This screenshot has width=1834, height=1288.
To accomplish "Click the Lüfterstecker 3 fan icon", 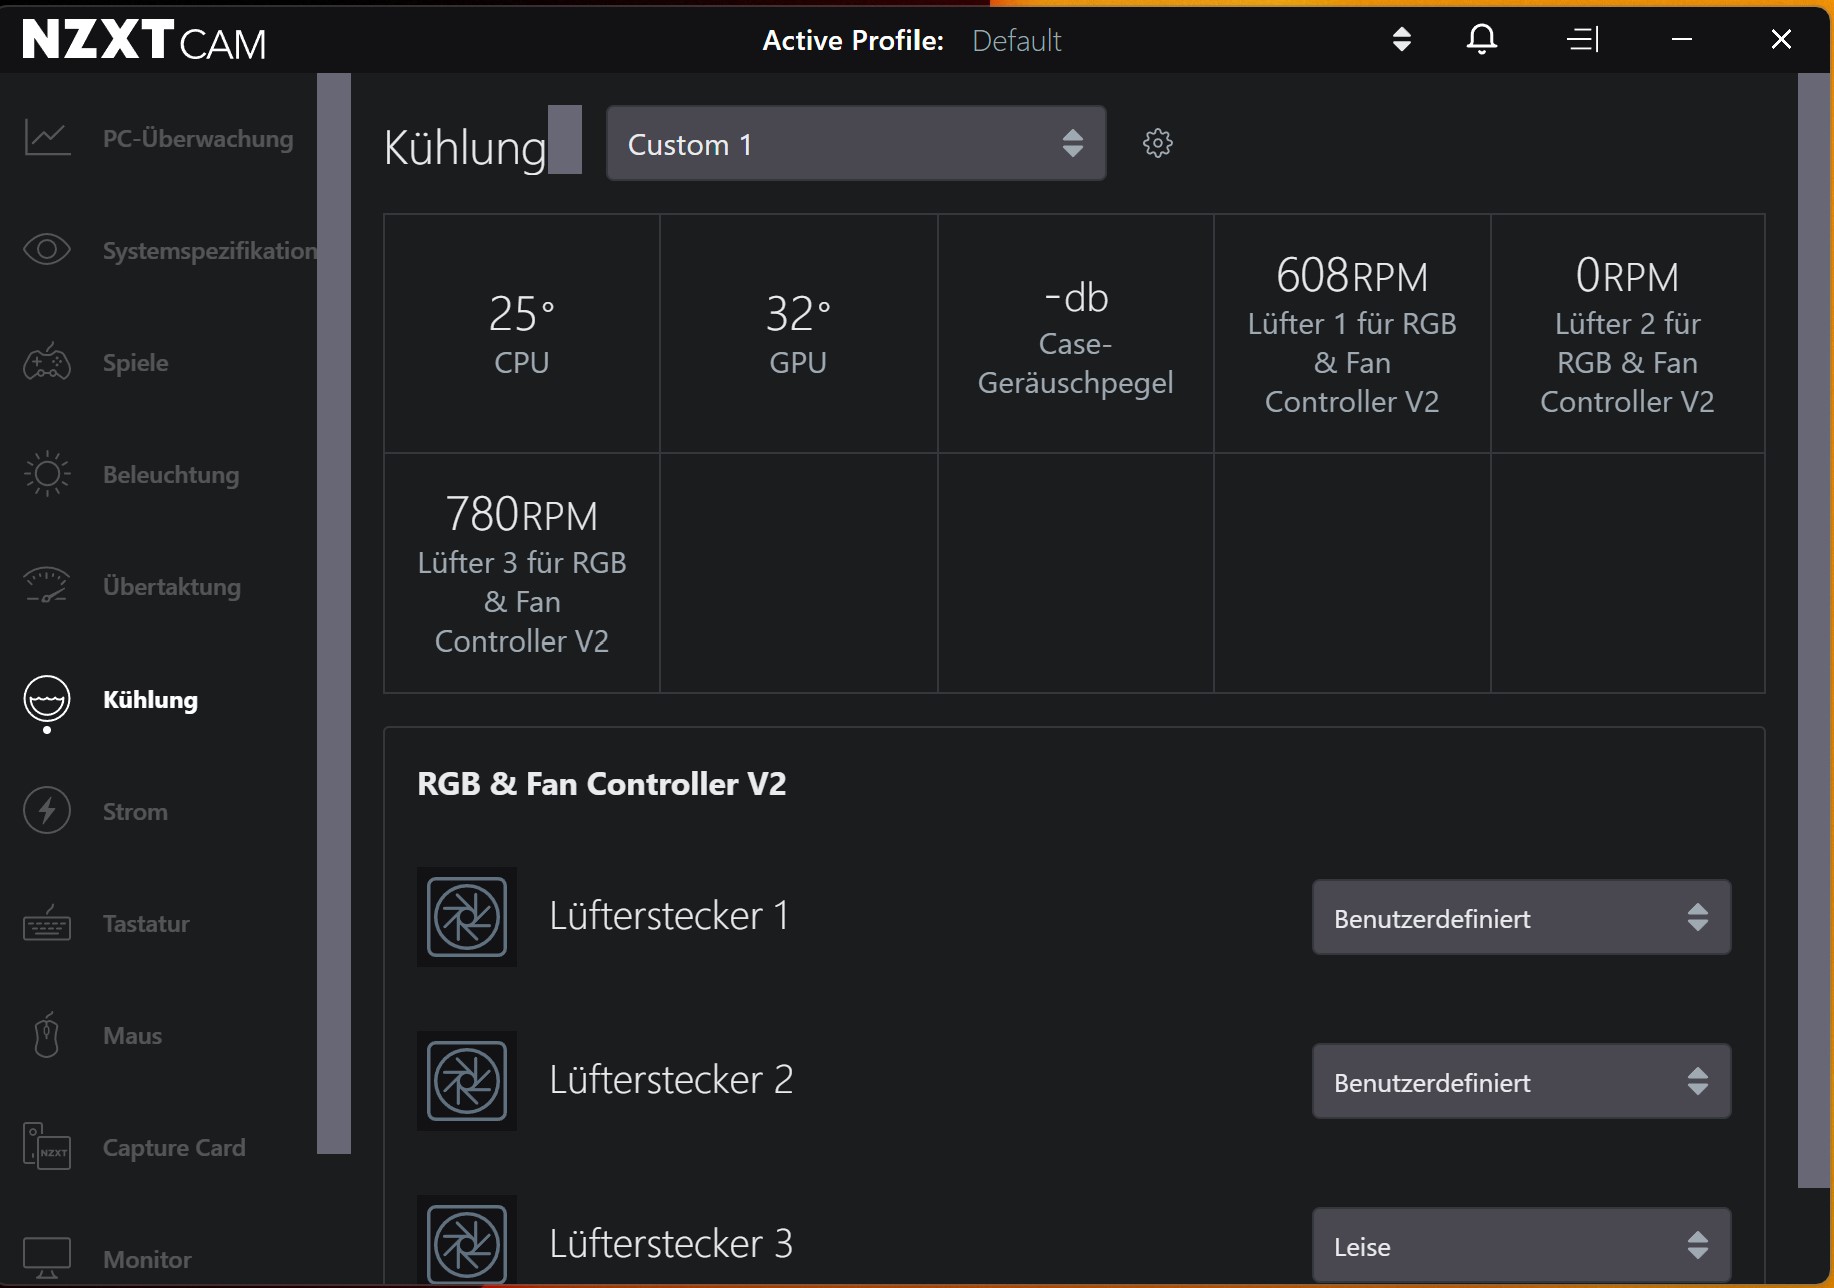I will coord(467,1241).
